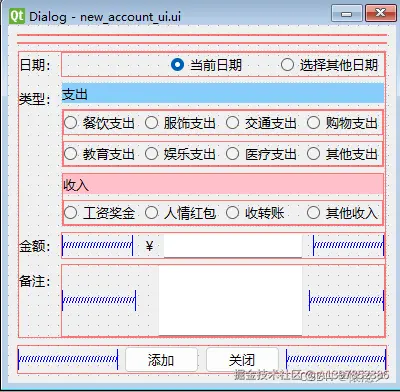This screenshot has width=400, height=392.
Task: Click the 类型: label
Action: tap(35, 99)
